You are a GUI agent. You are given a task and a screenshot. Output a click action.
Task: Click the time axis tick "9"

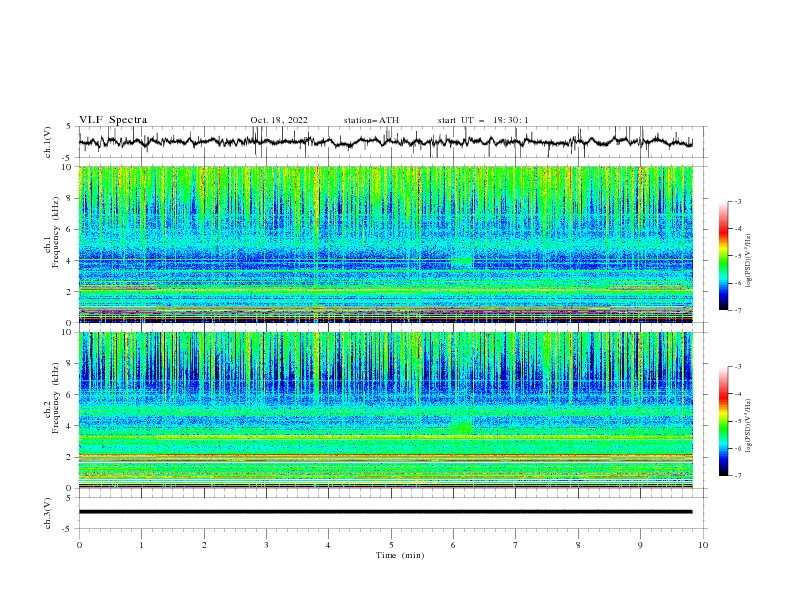point(640,545)
